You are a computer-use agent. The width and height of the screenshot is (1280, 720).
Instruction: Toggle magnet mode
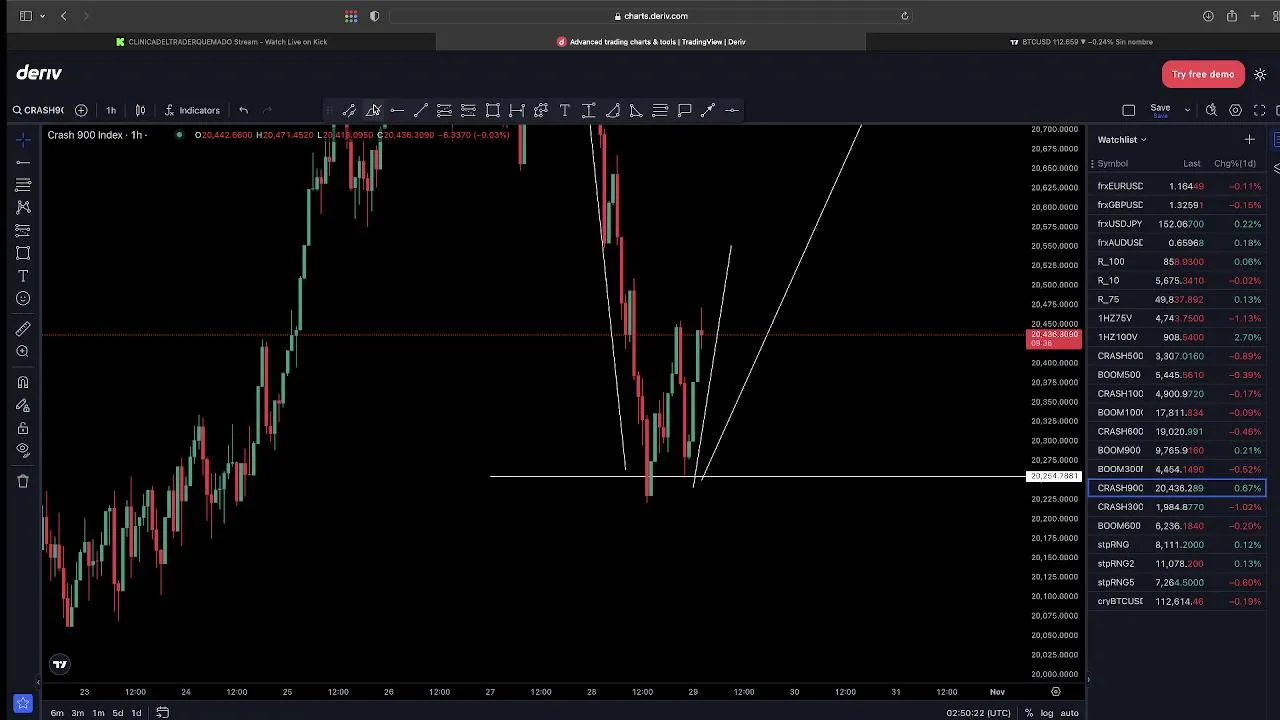coord(23,382)
